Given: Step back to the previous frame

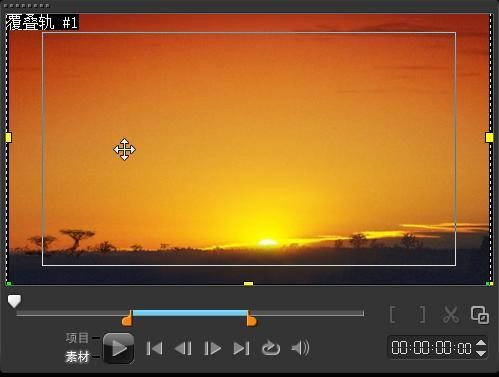Looking at the screenshot, I should pos(183,349).
